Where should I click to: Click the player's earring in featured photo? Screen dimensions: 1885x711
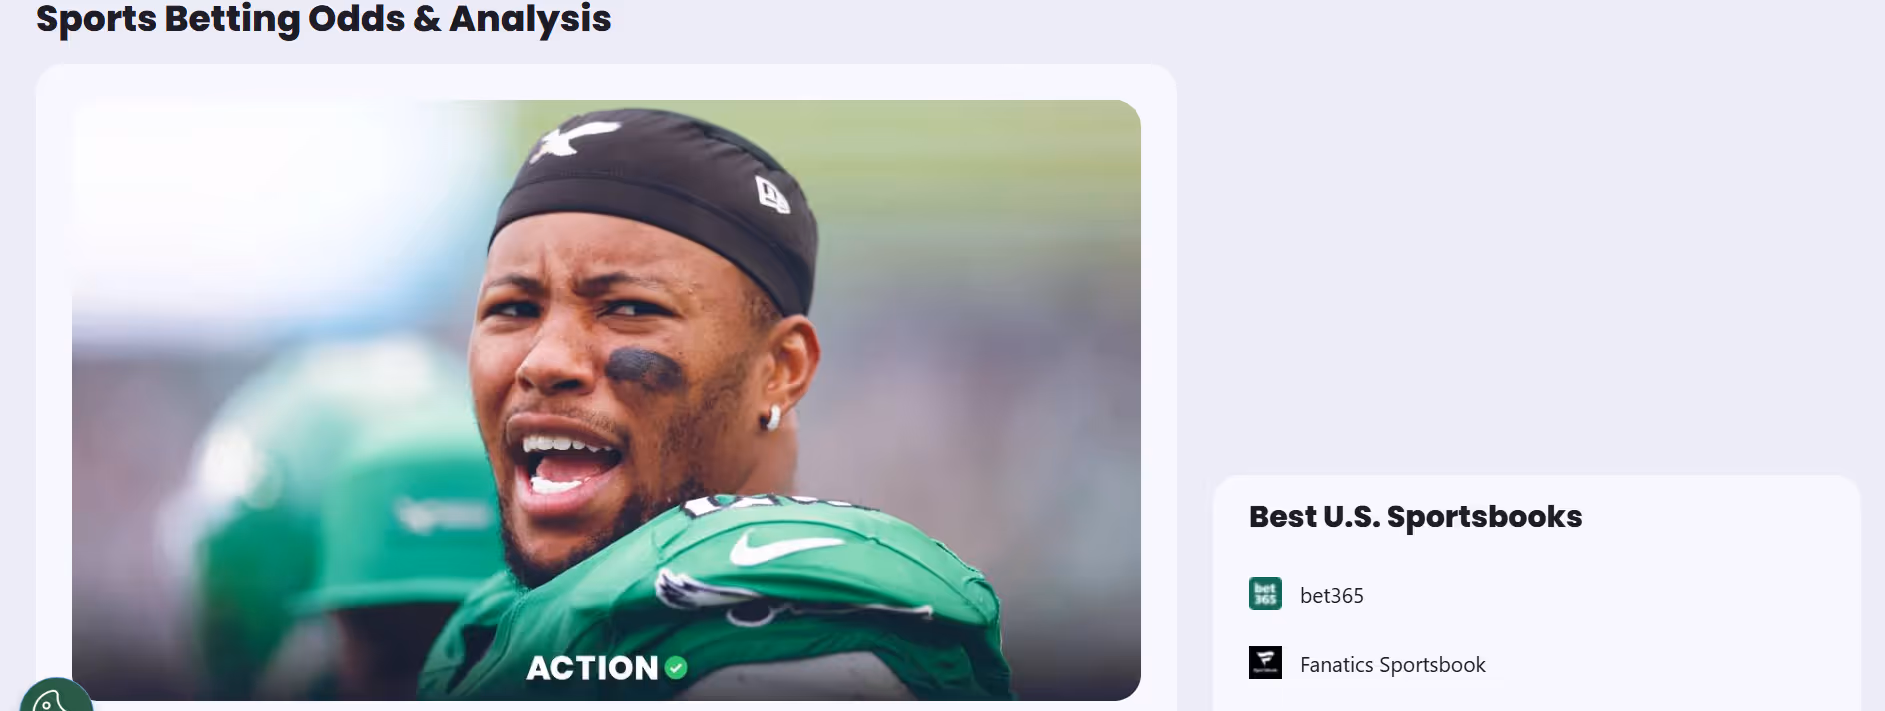771,417
